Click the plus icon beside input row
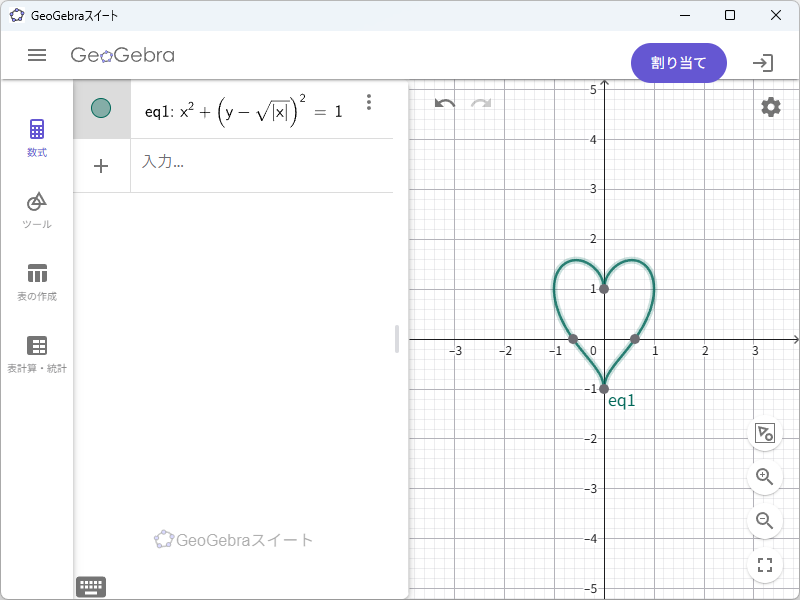This screenshot has width=800, height=600. (101, 166)
